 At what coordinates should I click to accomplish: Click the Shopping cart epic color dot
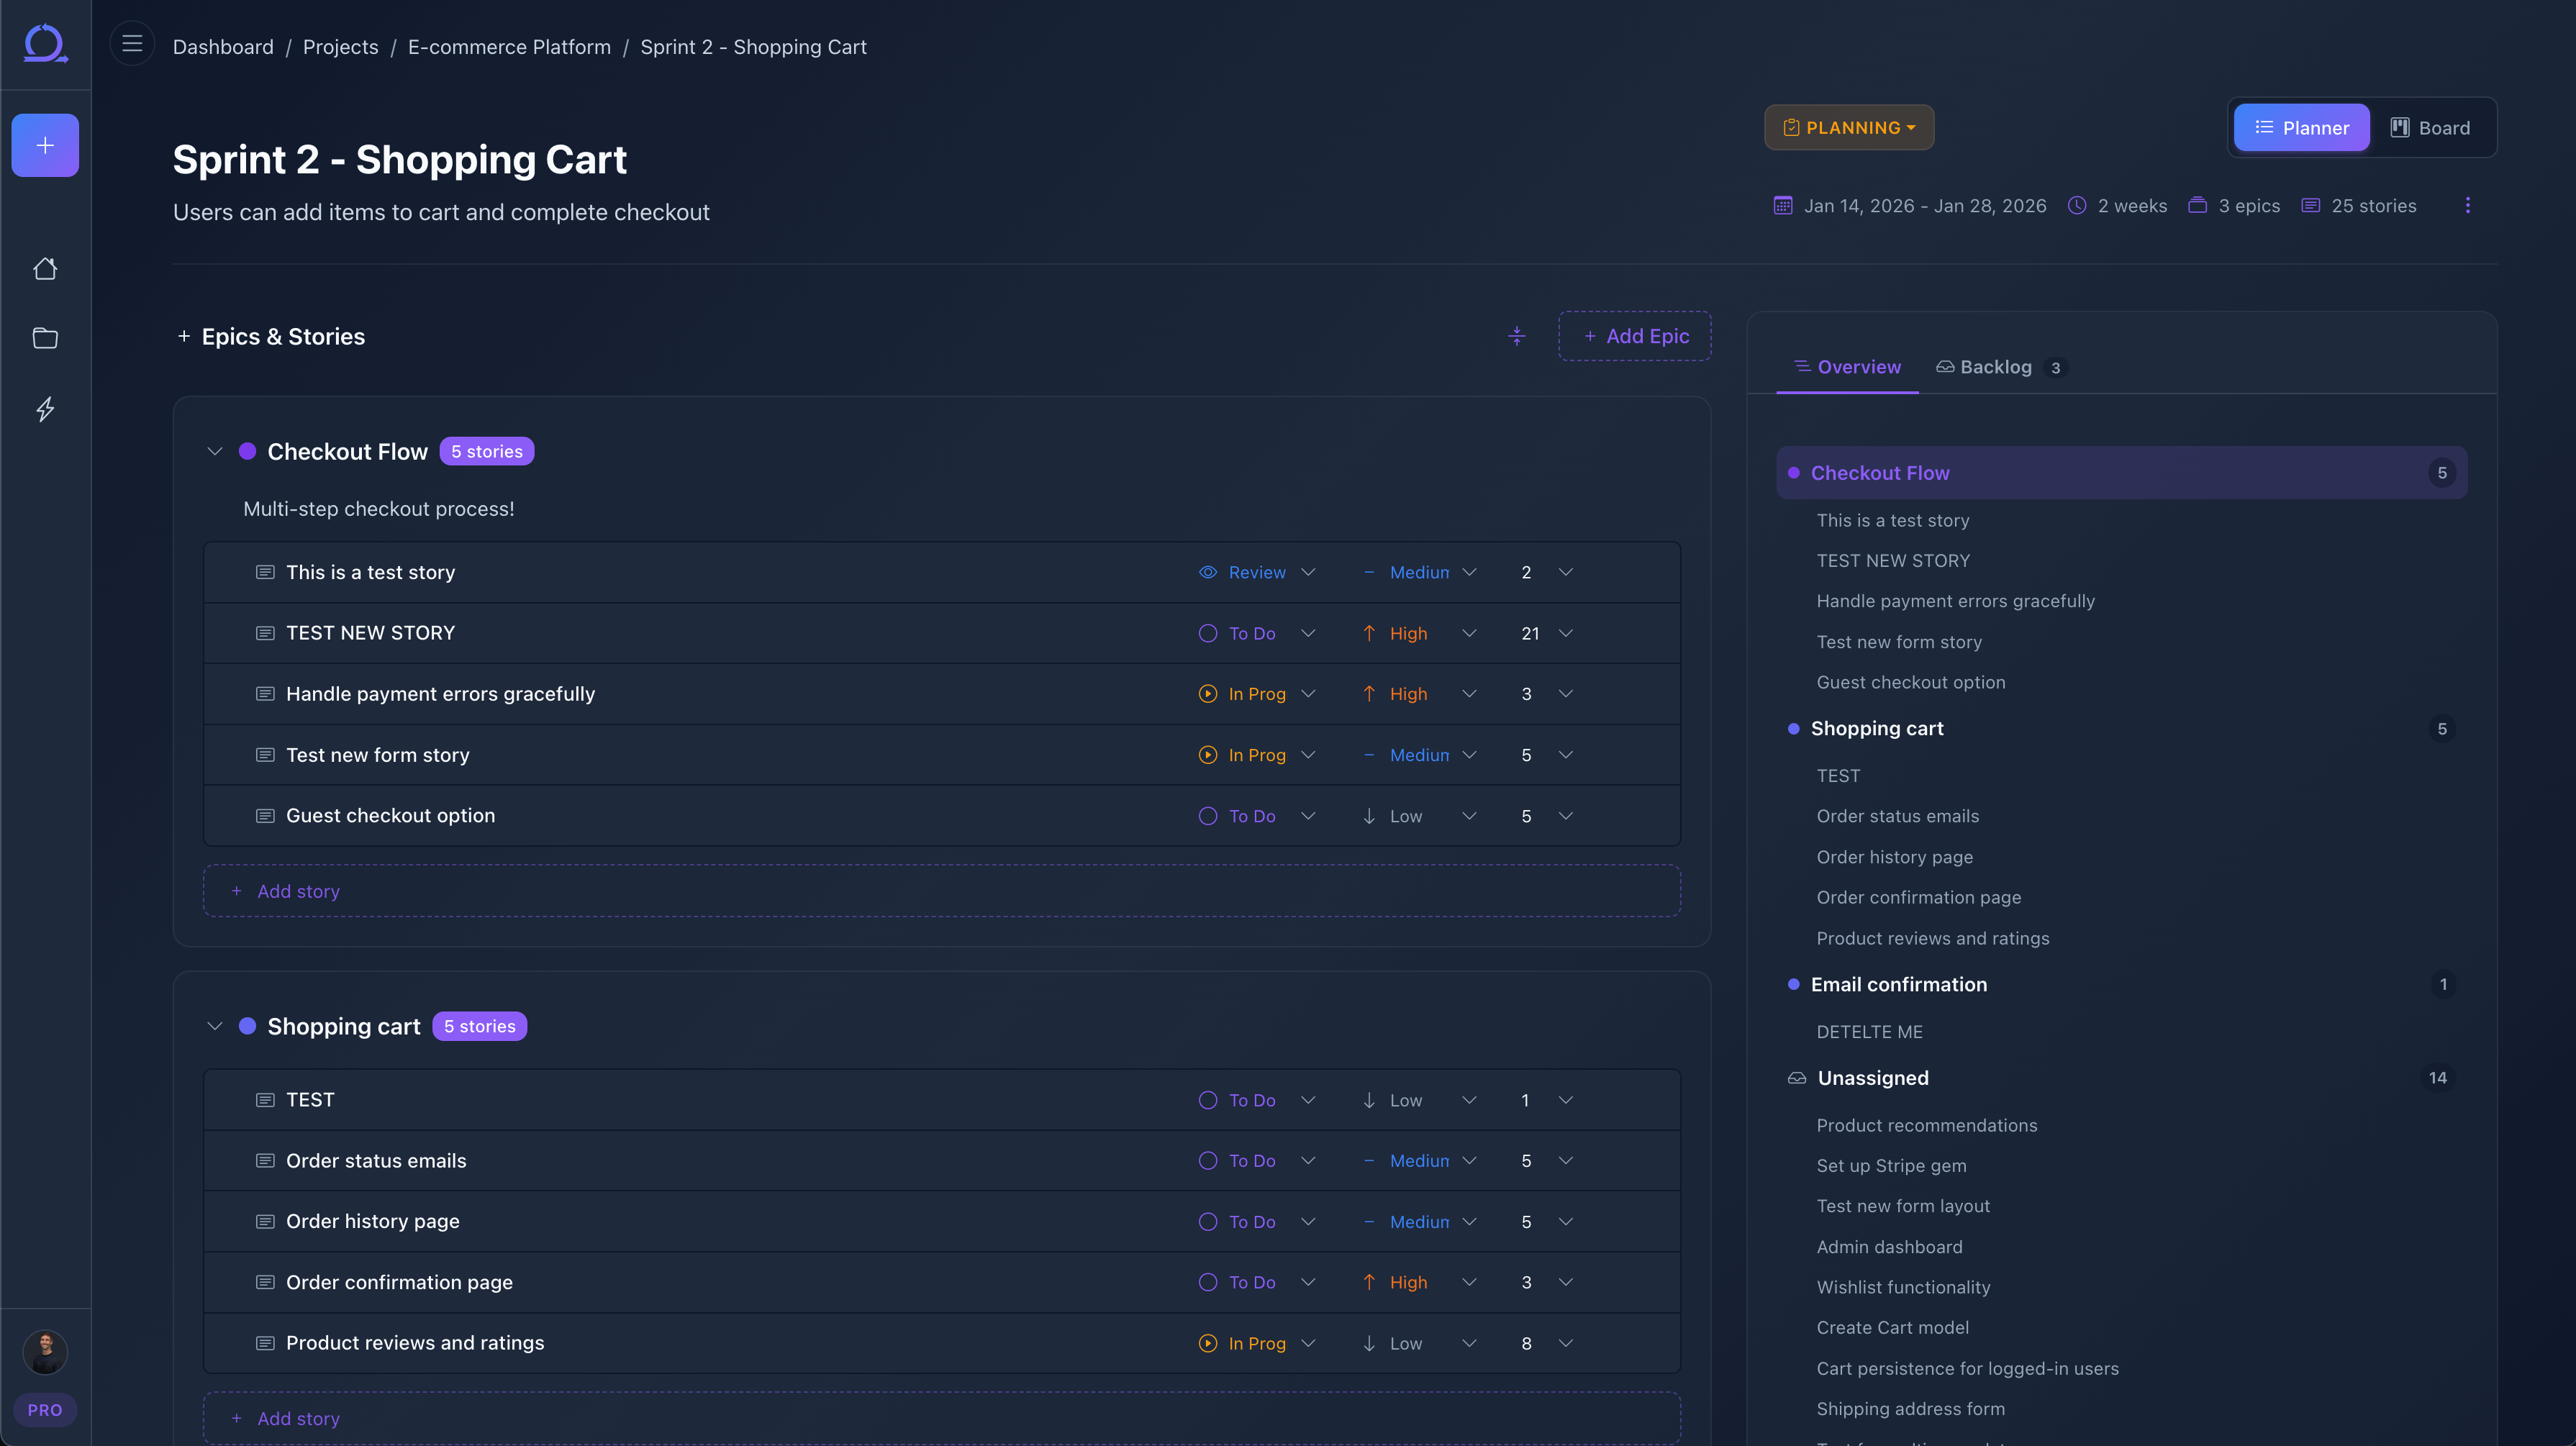(x=248, y=1027)
